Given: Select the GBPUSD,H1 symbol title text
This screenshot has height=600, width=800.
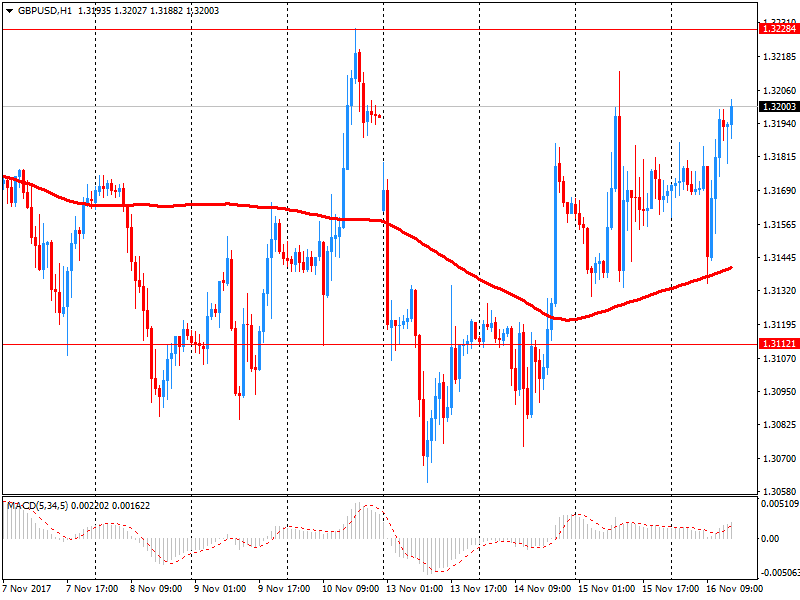Looking at the screenshot, I should (x=45, y=11).
